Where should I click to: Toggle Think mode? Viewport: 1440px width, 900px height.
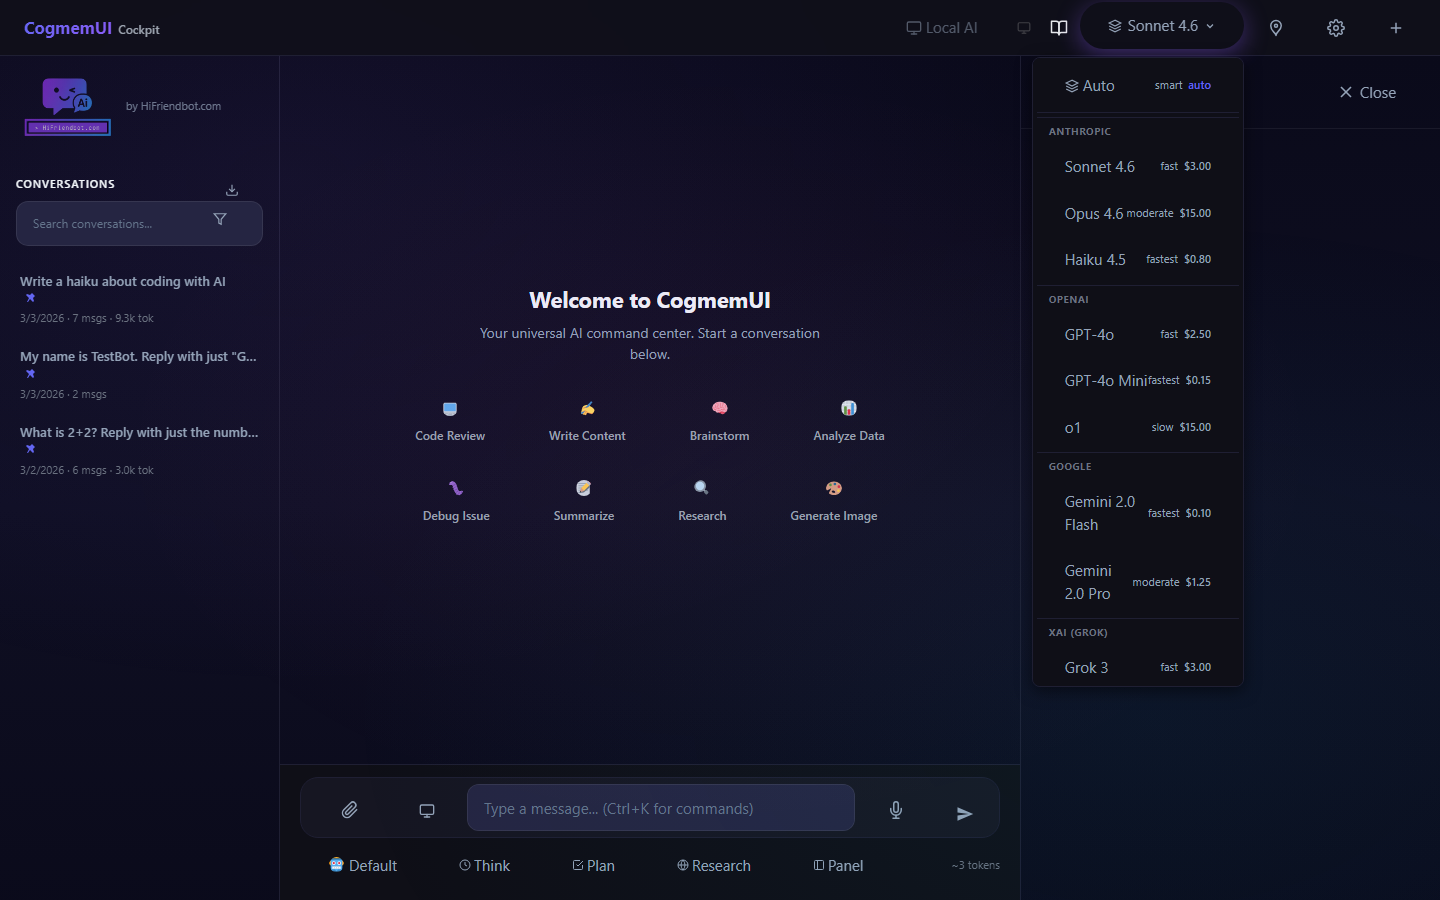(484, 866)
